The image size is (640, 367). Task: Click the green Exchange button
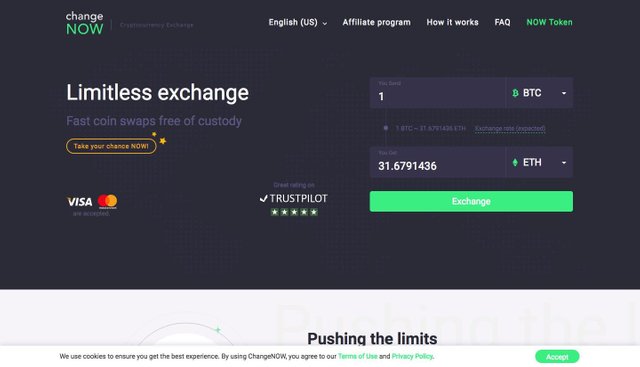[x=471, y=201]
